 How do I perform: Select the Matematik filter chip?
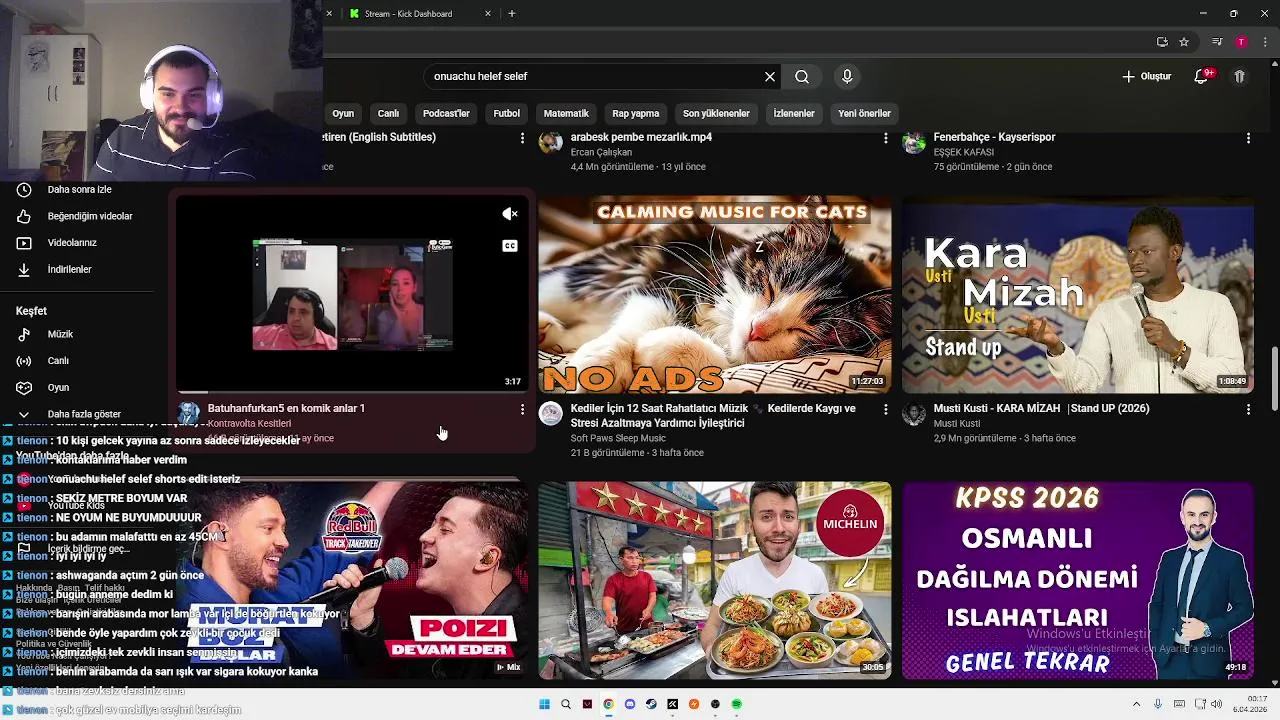point(566,113)
